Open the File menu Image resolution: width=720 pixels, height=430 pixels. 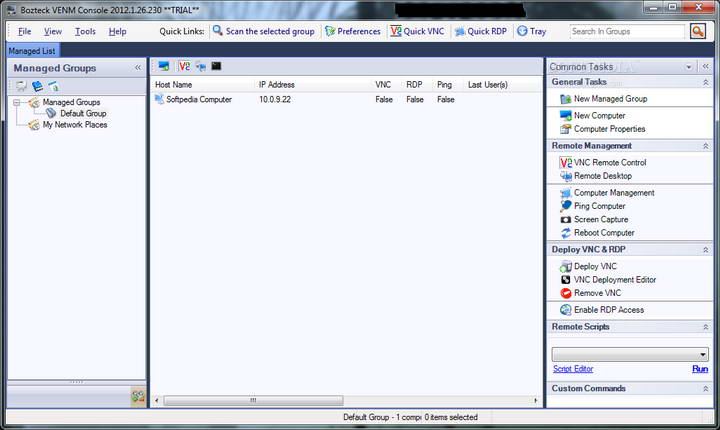[x=24, y=31]
